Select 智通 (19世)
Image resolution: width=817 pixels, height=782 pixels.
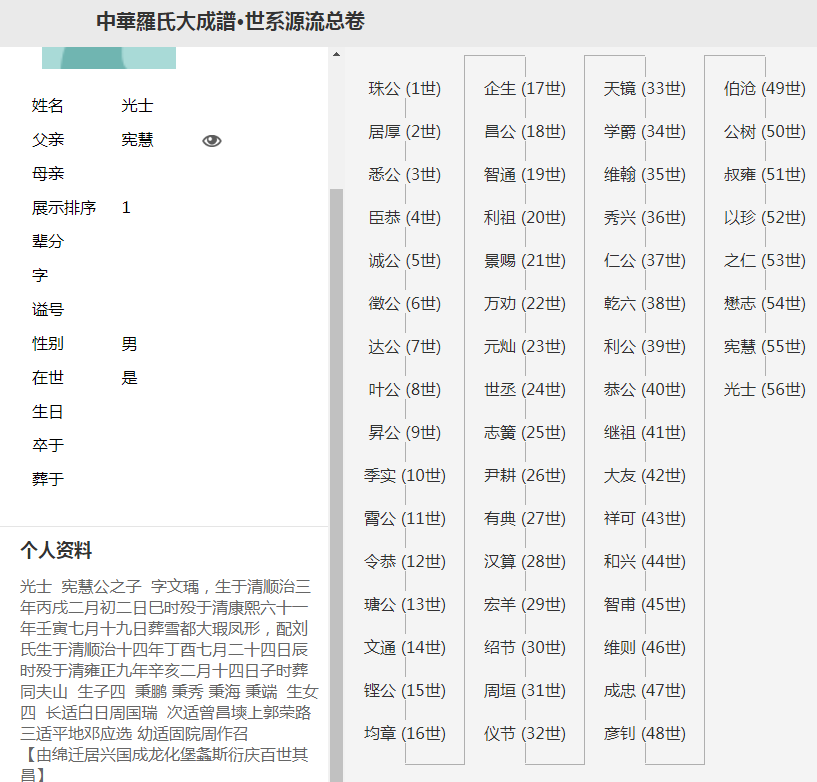tap(525, 175)
